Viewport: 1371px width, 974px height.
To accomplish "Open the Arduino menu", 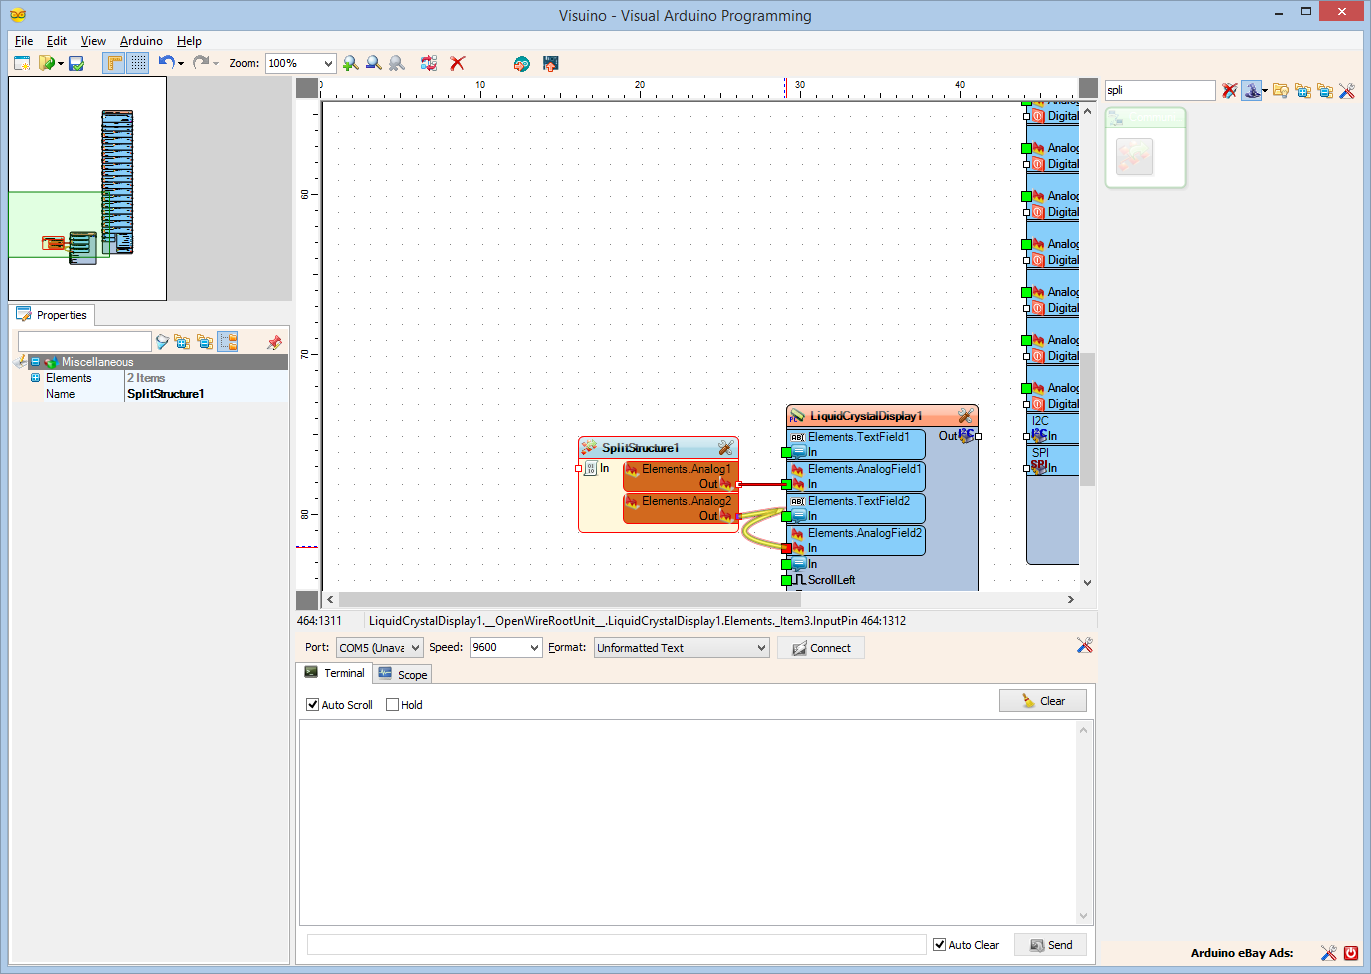I will pyautogui.click(x=141, y=41).
